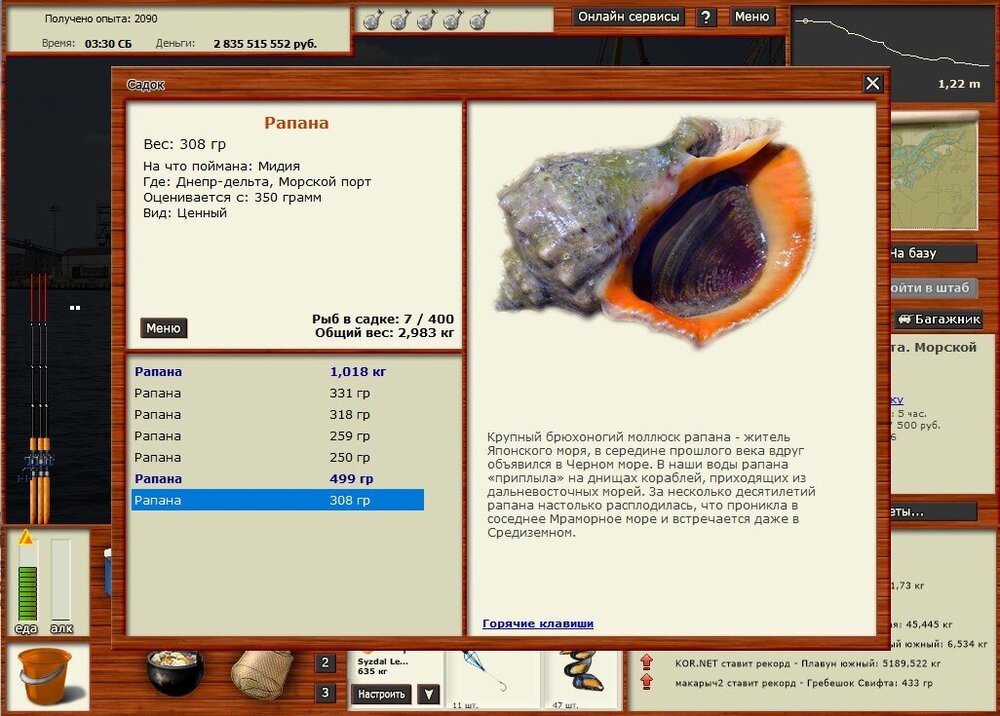Select the 499 гр Рапана entry
The image size is (1000, 716).
click(x=277, y=479)
